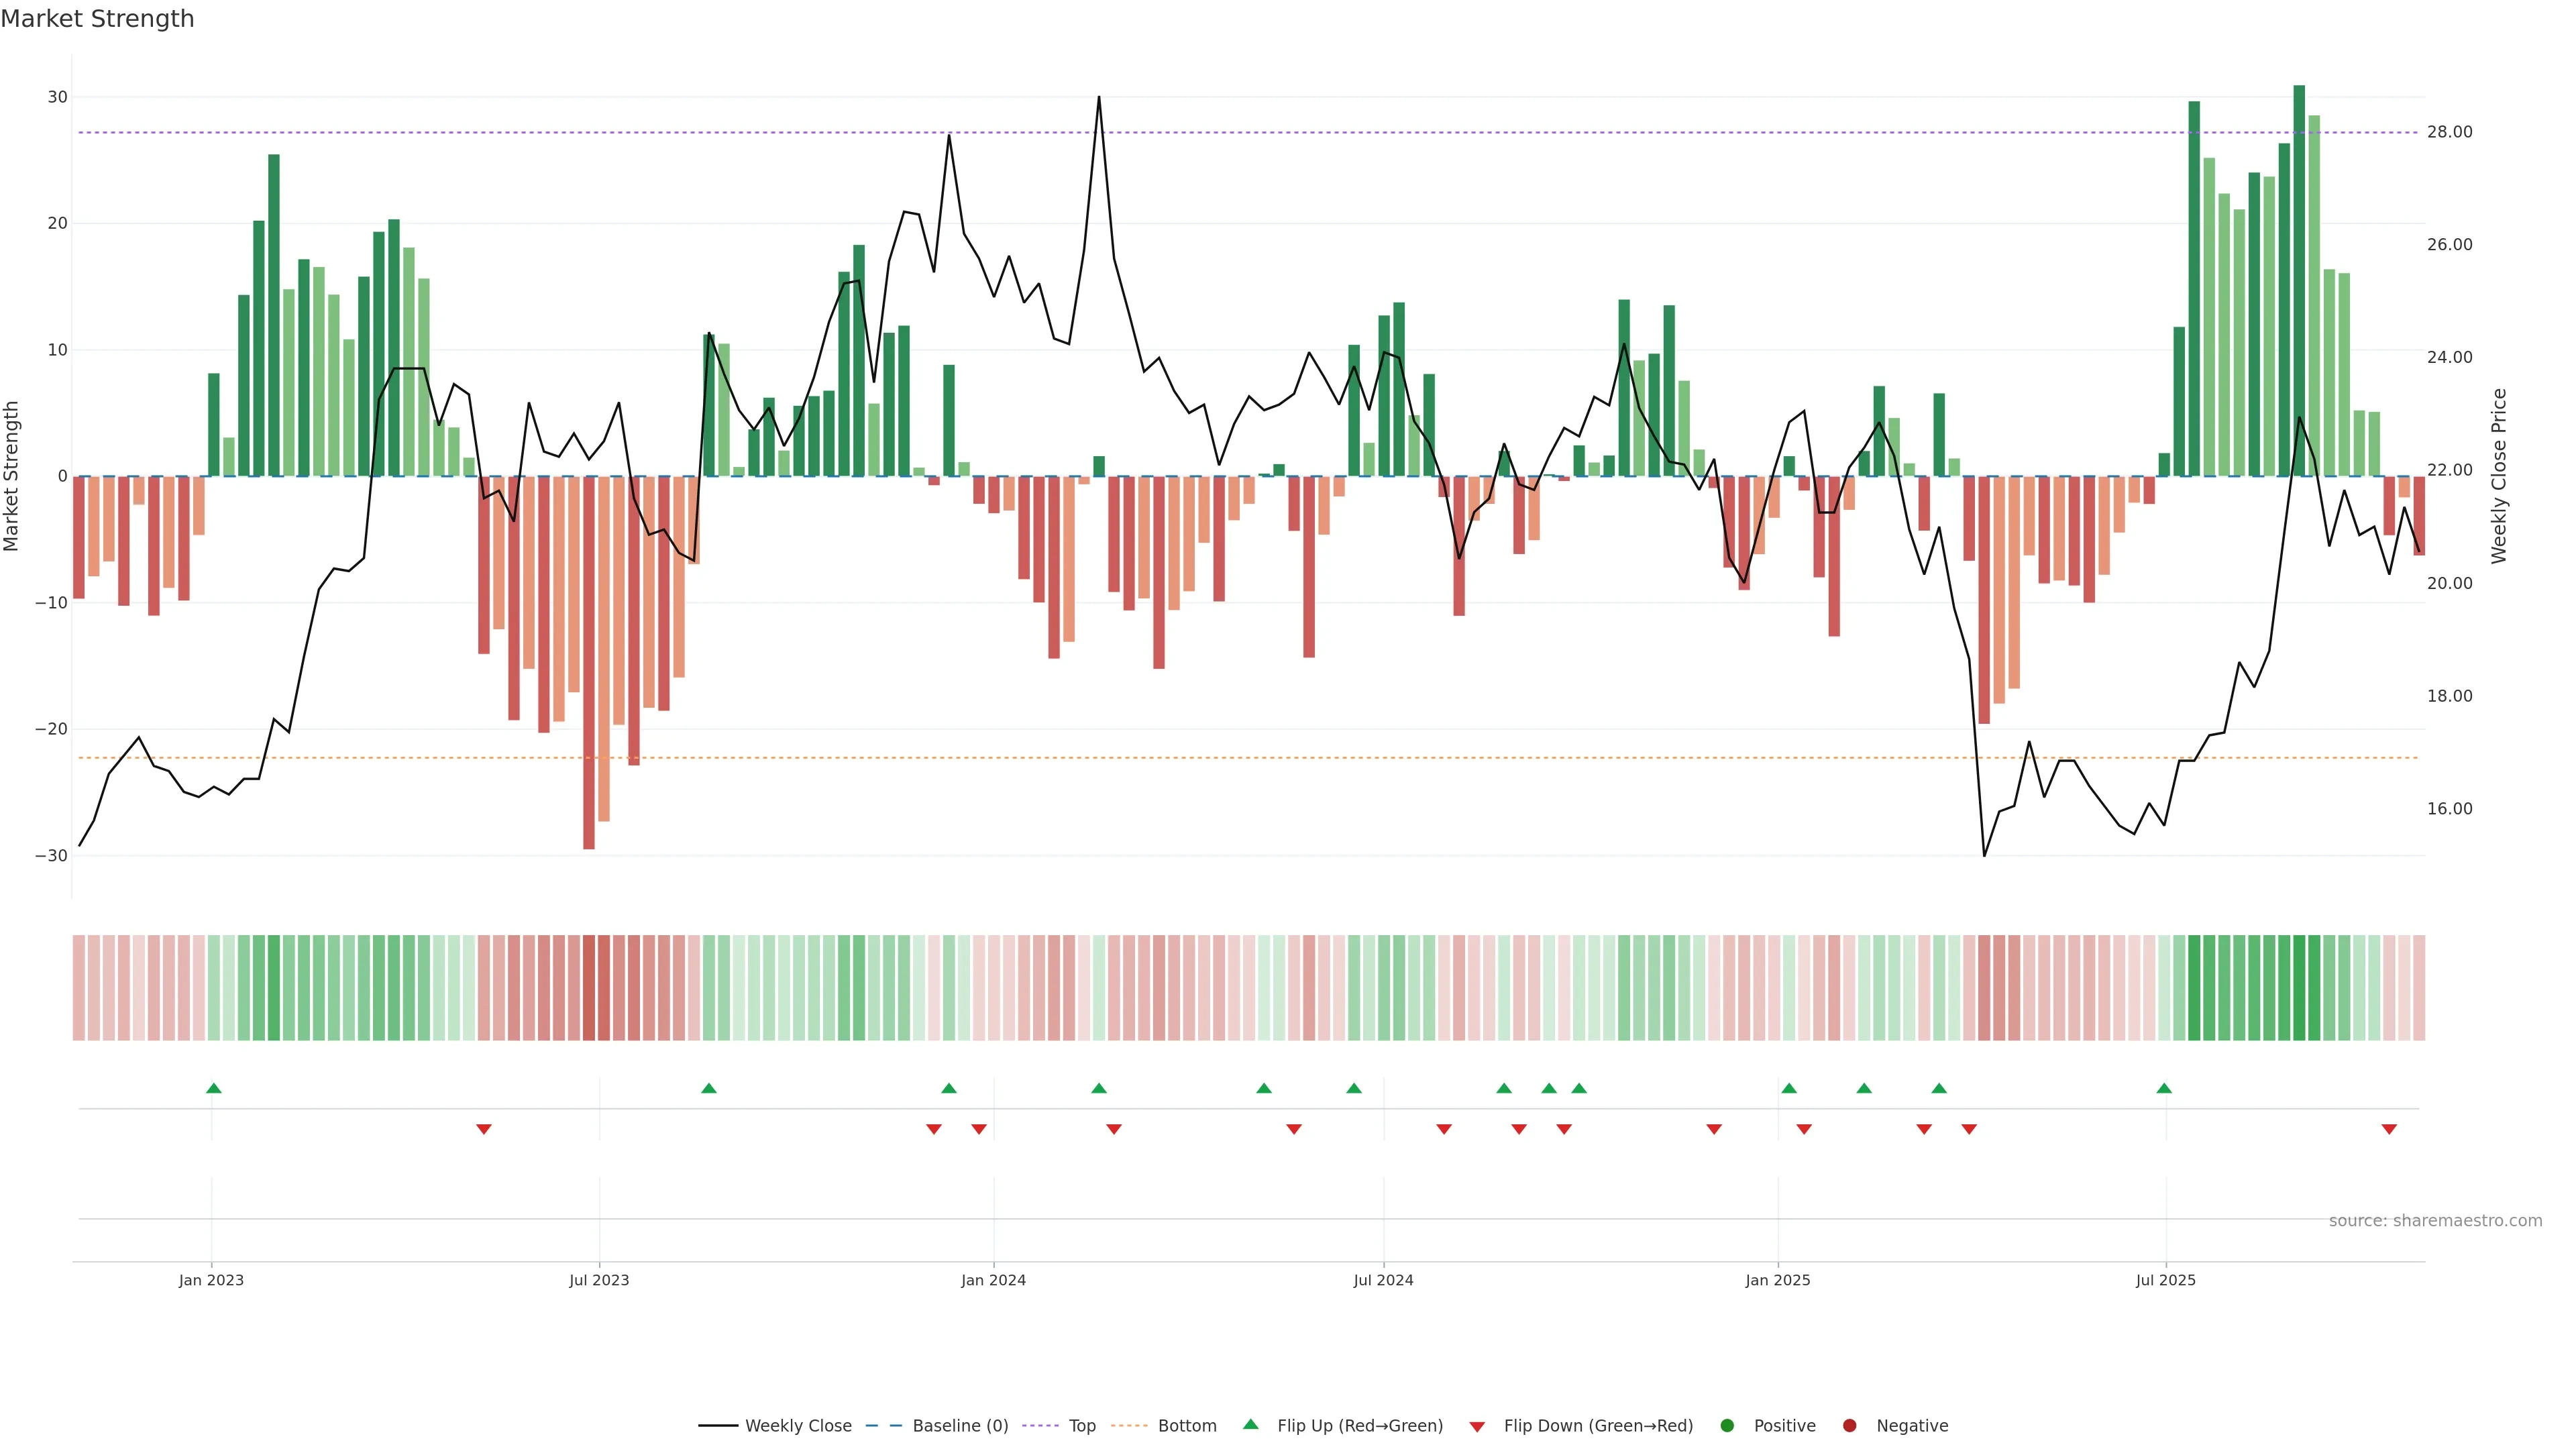
Task: Click the Weekly Close Price axis title
Action: point(2499,476)
